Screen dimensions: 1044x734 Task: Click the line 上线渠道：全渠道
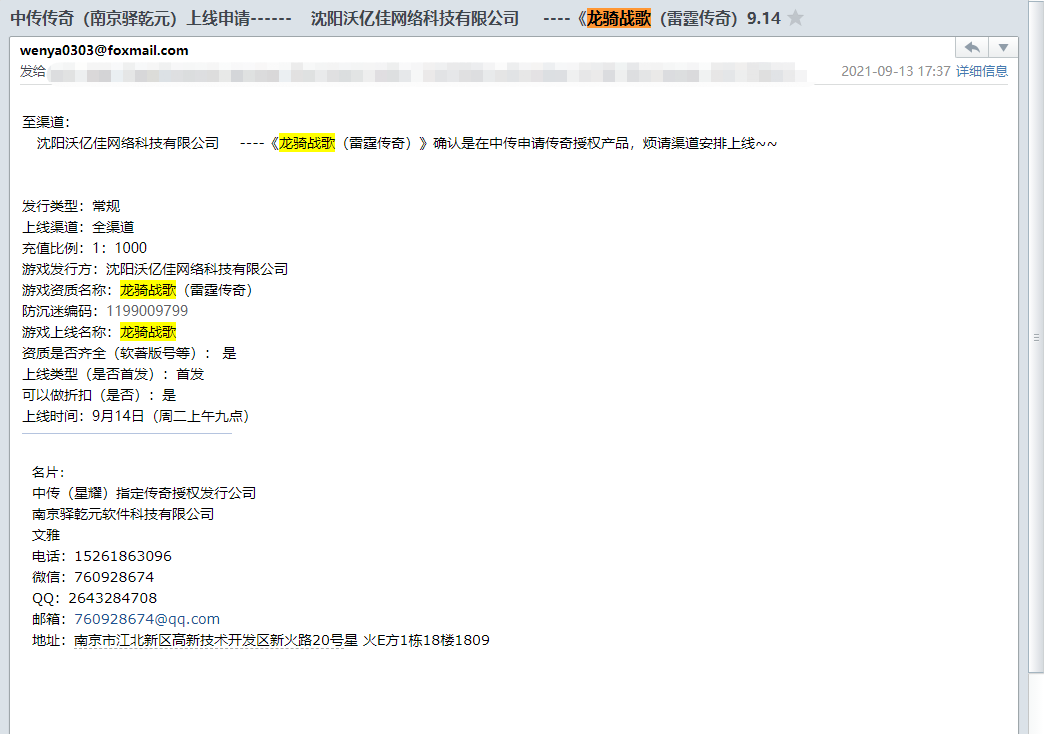point(78,227)
